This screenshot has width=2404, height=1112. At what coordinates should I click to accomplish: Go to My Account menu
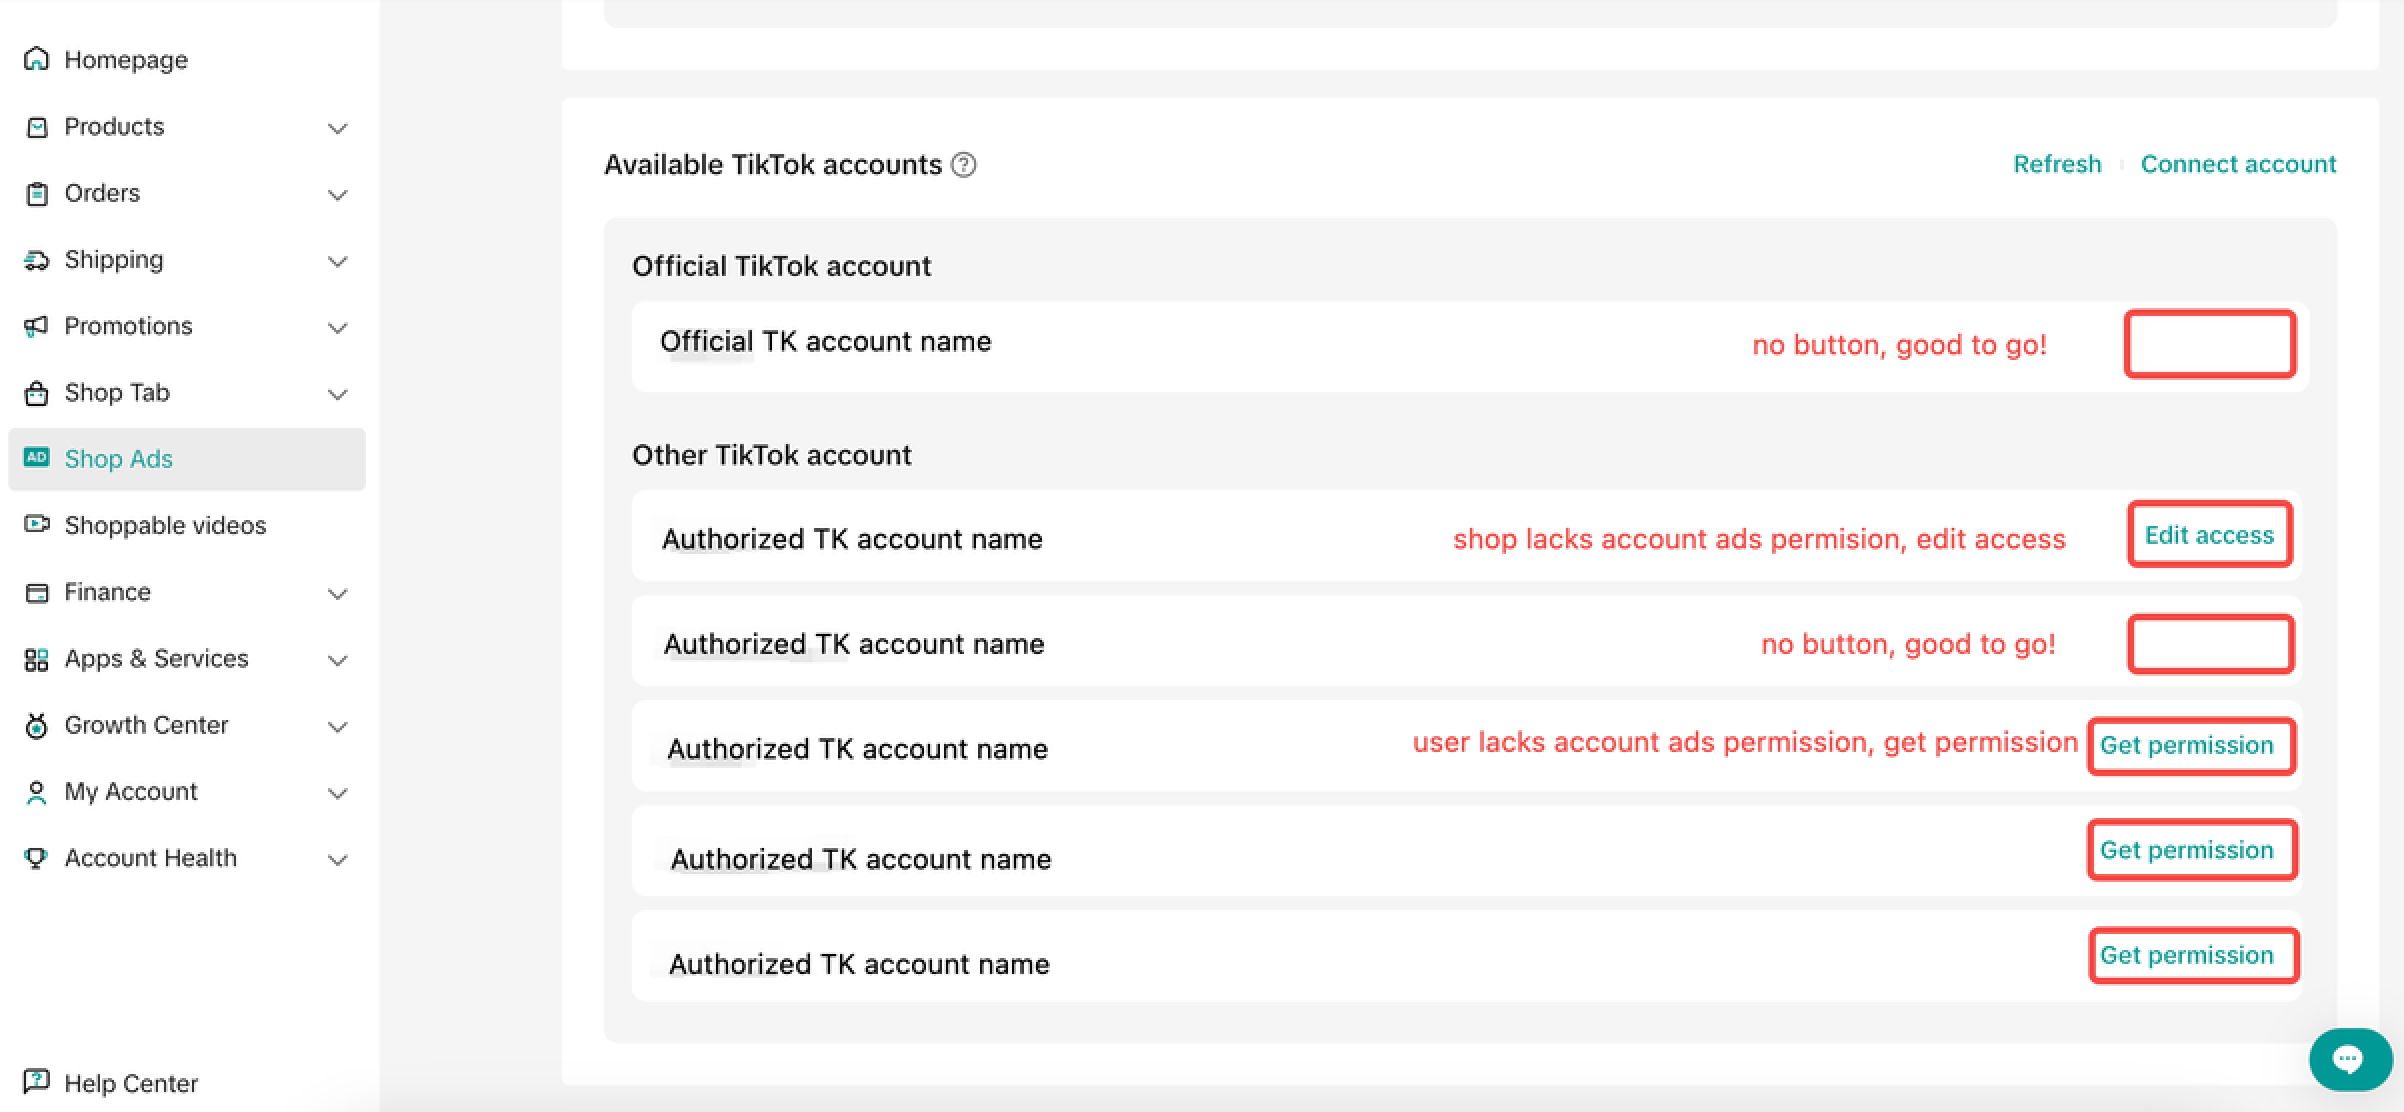pos(131,791)
